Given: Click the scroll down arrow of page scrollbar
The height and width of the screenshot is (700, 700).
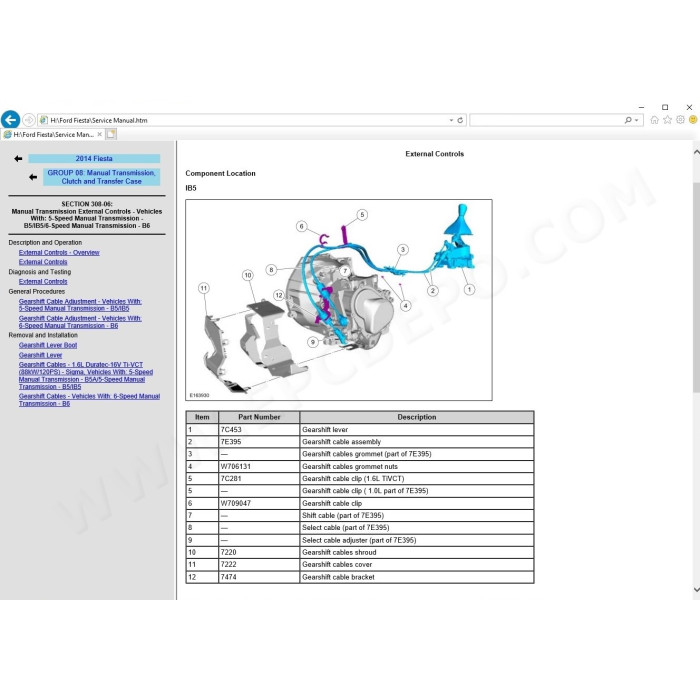Looking at the screenshot, I should [x=696, y=590].
